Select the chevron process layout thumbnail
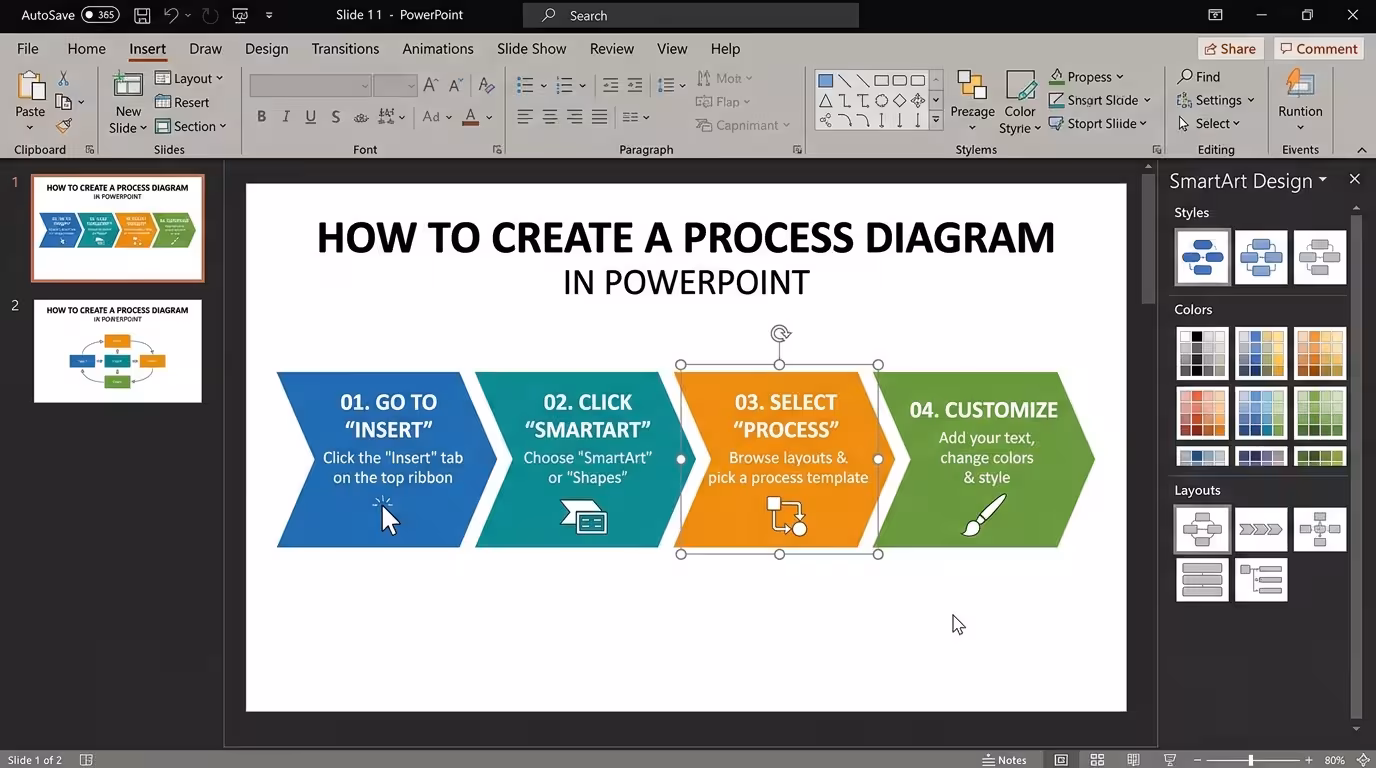1376x768 pixels. point(1261,529)
